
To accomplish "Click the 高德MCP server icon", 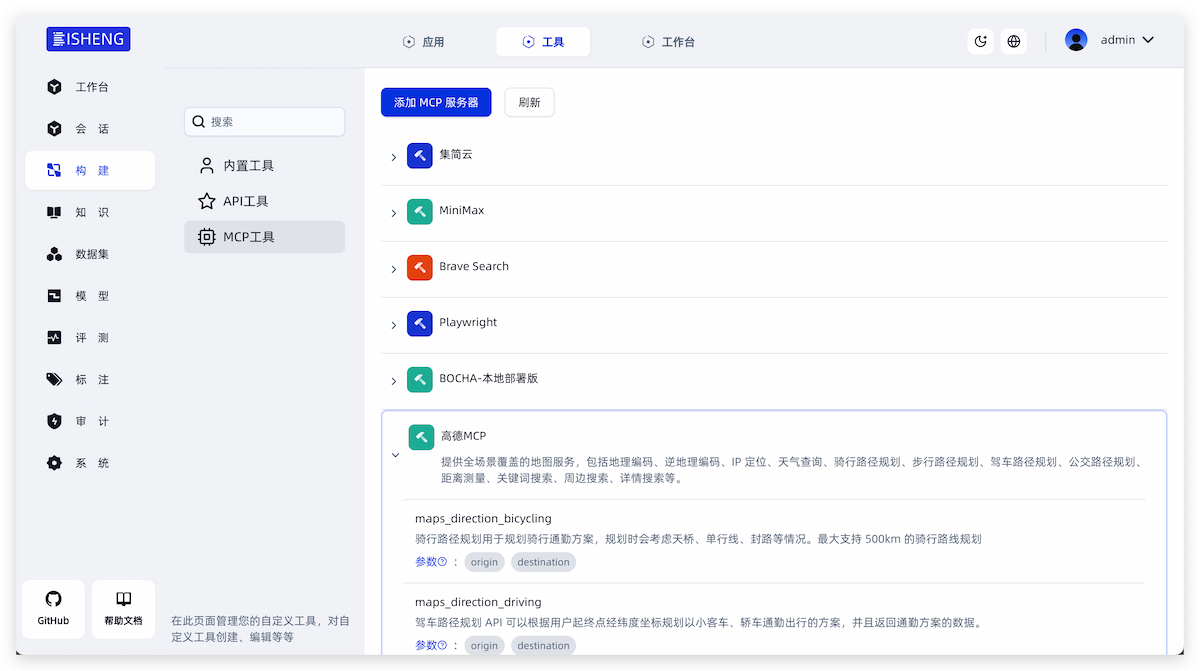I will click(x=421, y=437).
